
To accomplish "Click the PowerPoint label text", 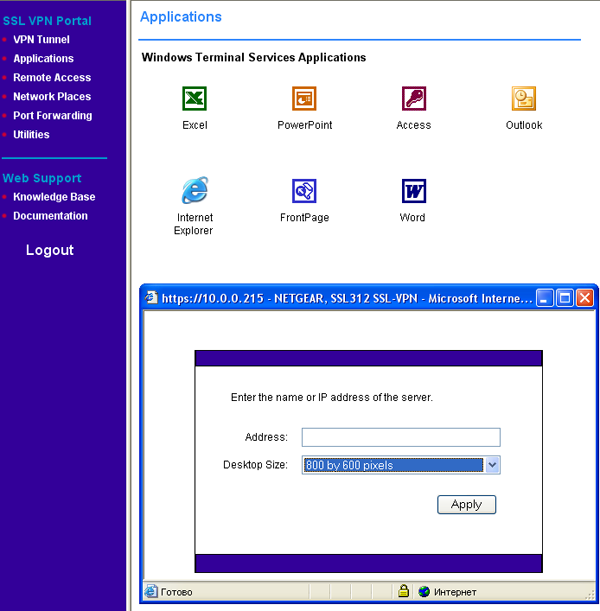I will point(305,125).
